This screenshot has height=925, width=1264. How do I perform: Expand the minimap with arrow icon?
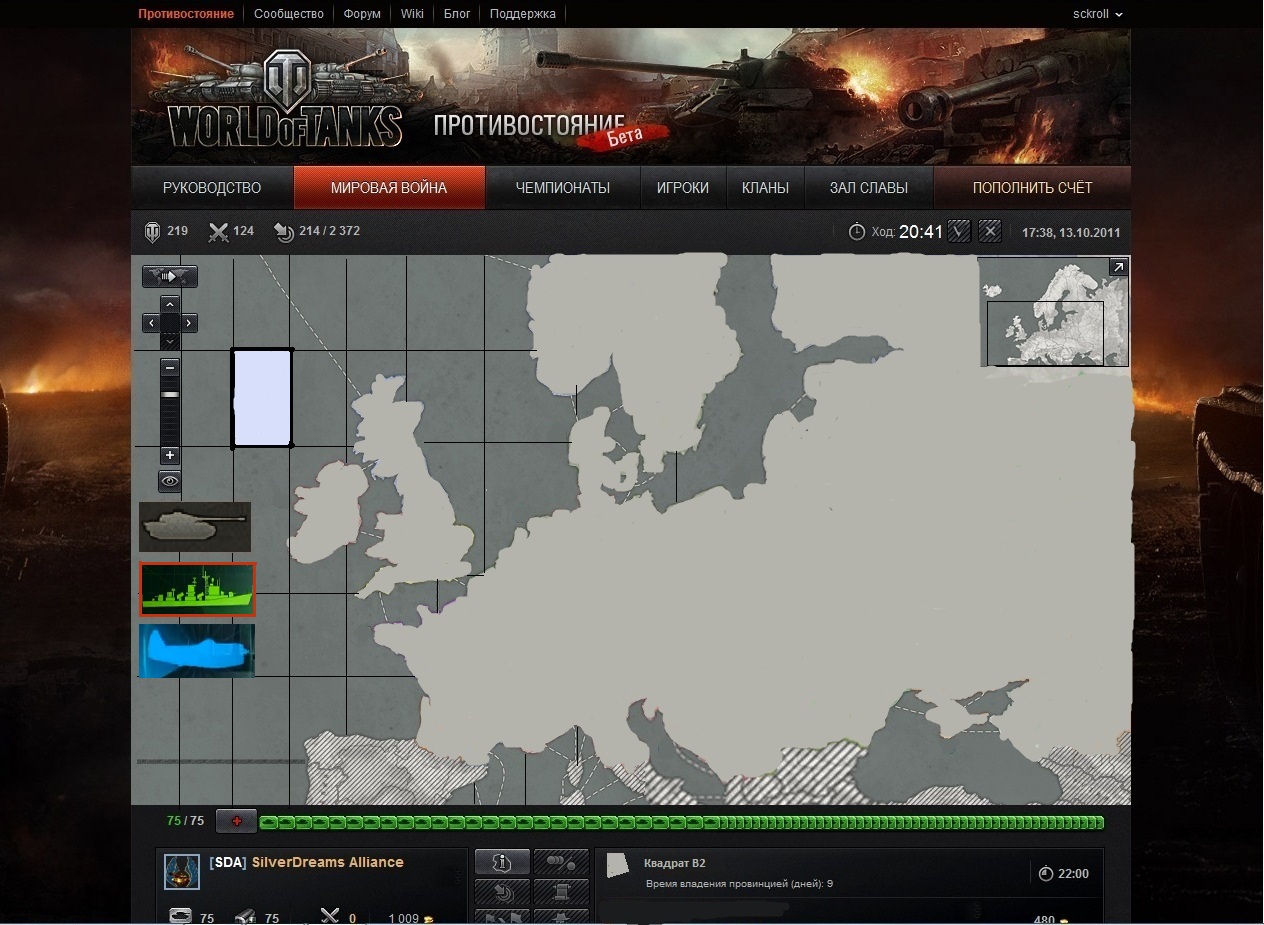tap(1119, 267)
